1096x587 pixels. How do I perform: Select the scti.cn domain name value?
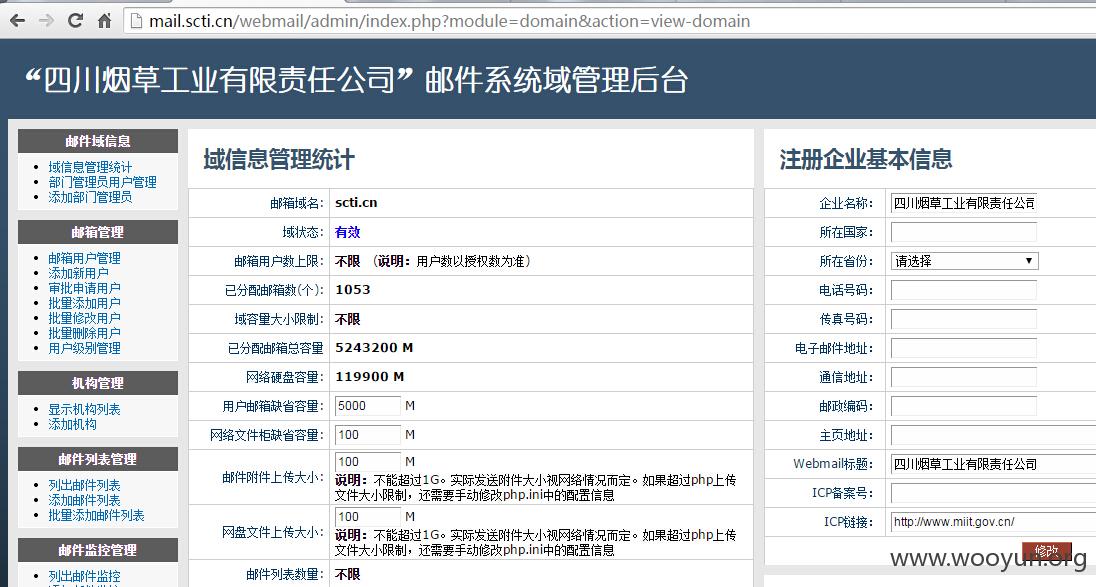(356, 203)
